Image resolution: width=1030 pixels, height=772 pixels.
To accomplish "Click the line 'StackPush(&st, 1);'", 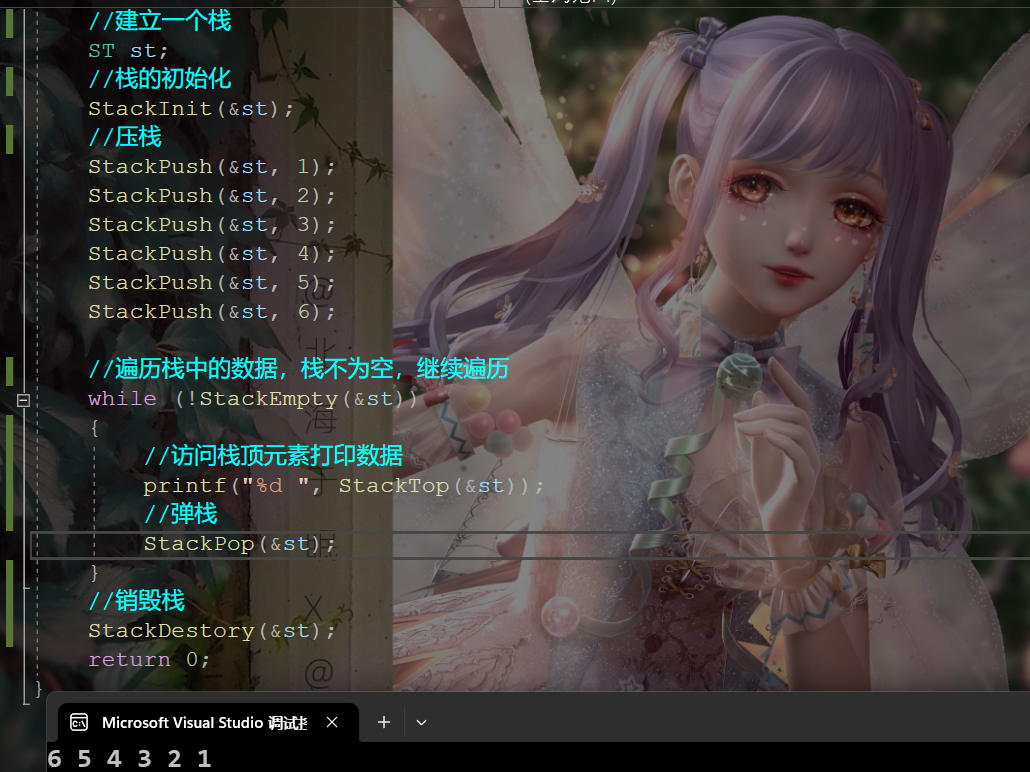I will tap(212, 167).
